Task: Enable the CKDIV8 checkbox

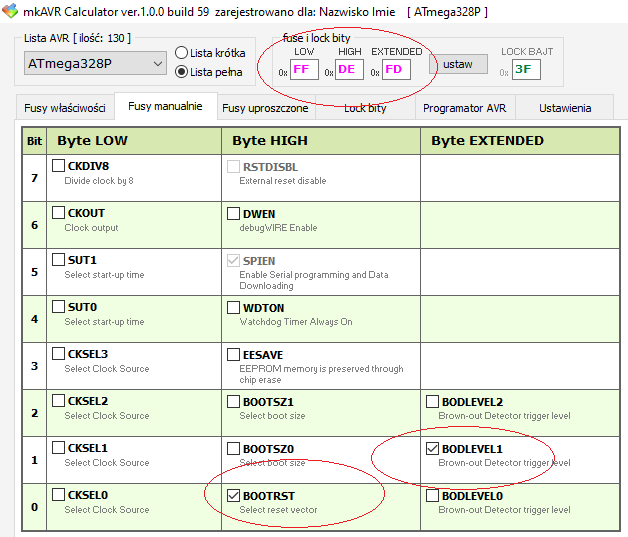Action: (58, 165)
